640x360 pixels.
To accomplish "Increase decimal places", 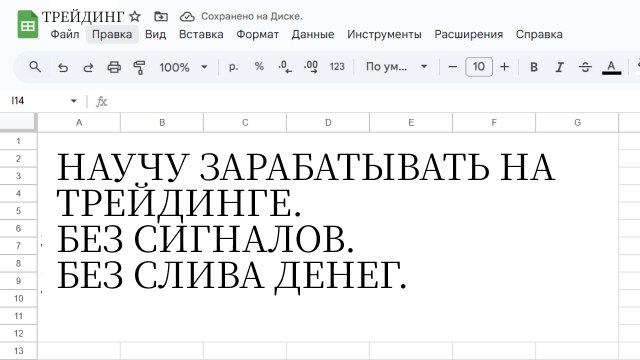I will point(311,67).
